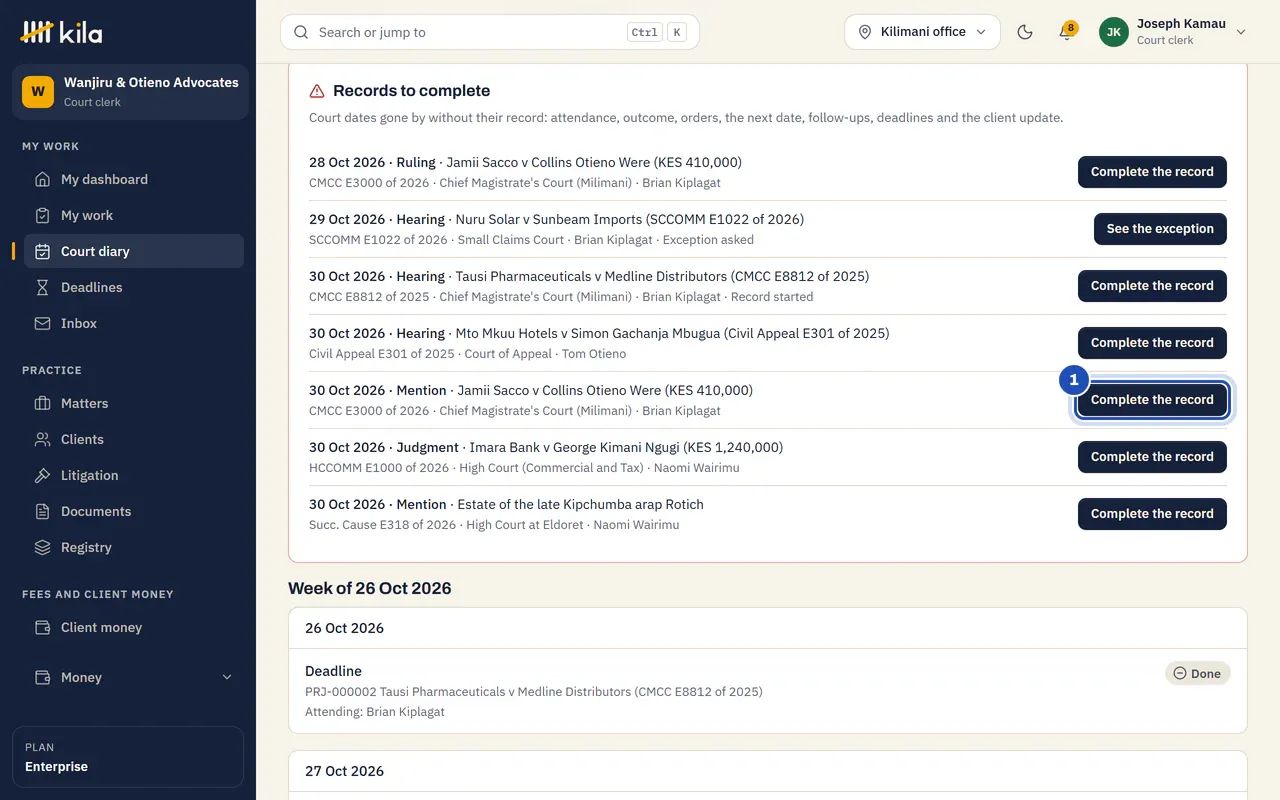This screenshot has height=800, width=1280.
Task: Open the Kilimani office dropdown
Action: click(922, 32)
